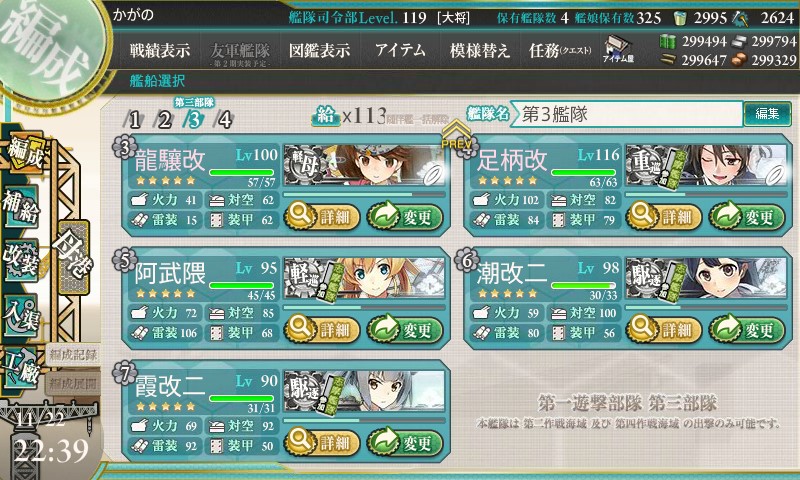This screenshot has width=800, height=480.
Task: Open the 補給 resupply sidebar icon
Action: pos(21,207)
